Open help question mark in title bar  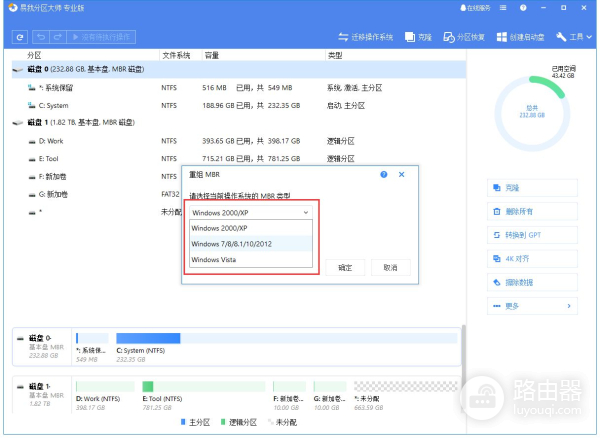(523, 8)
